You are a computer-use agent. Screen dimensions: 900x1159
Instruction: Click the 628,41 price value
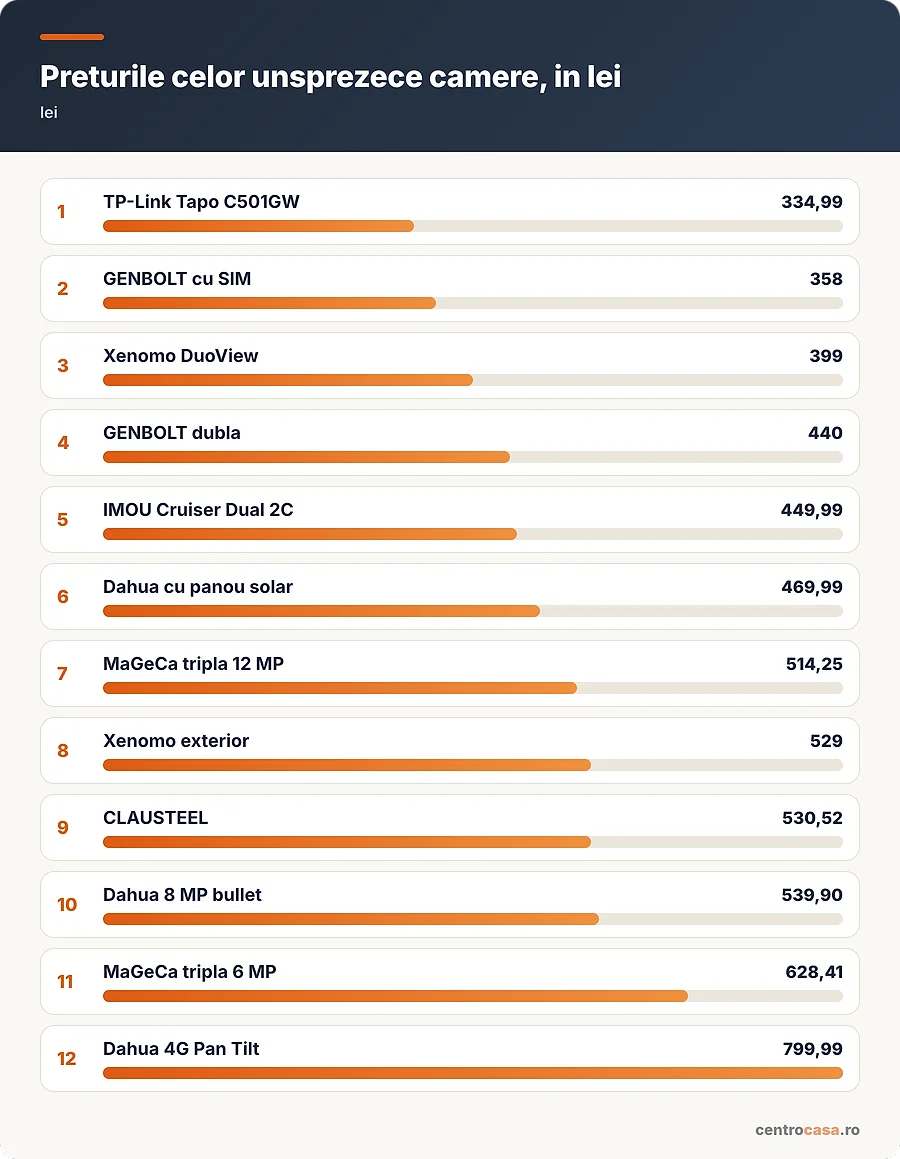click(x=814, y=972)
